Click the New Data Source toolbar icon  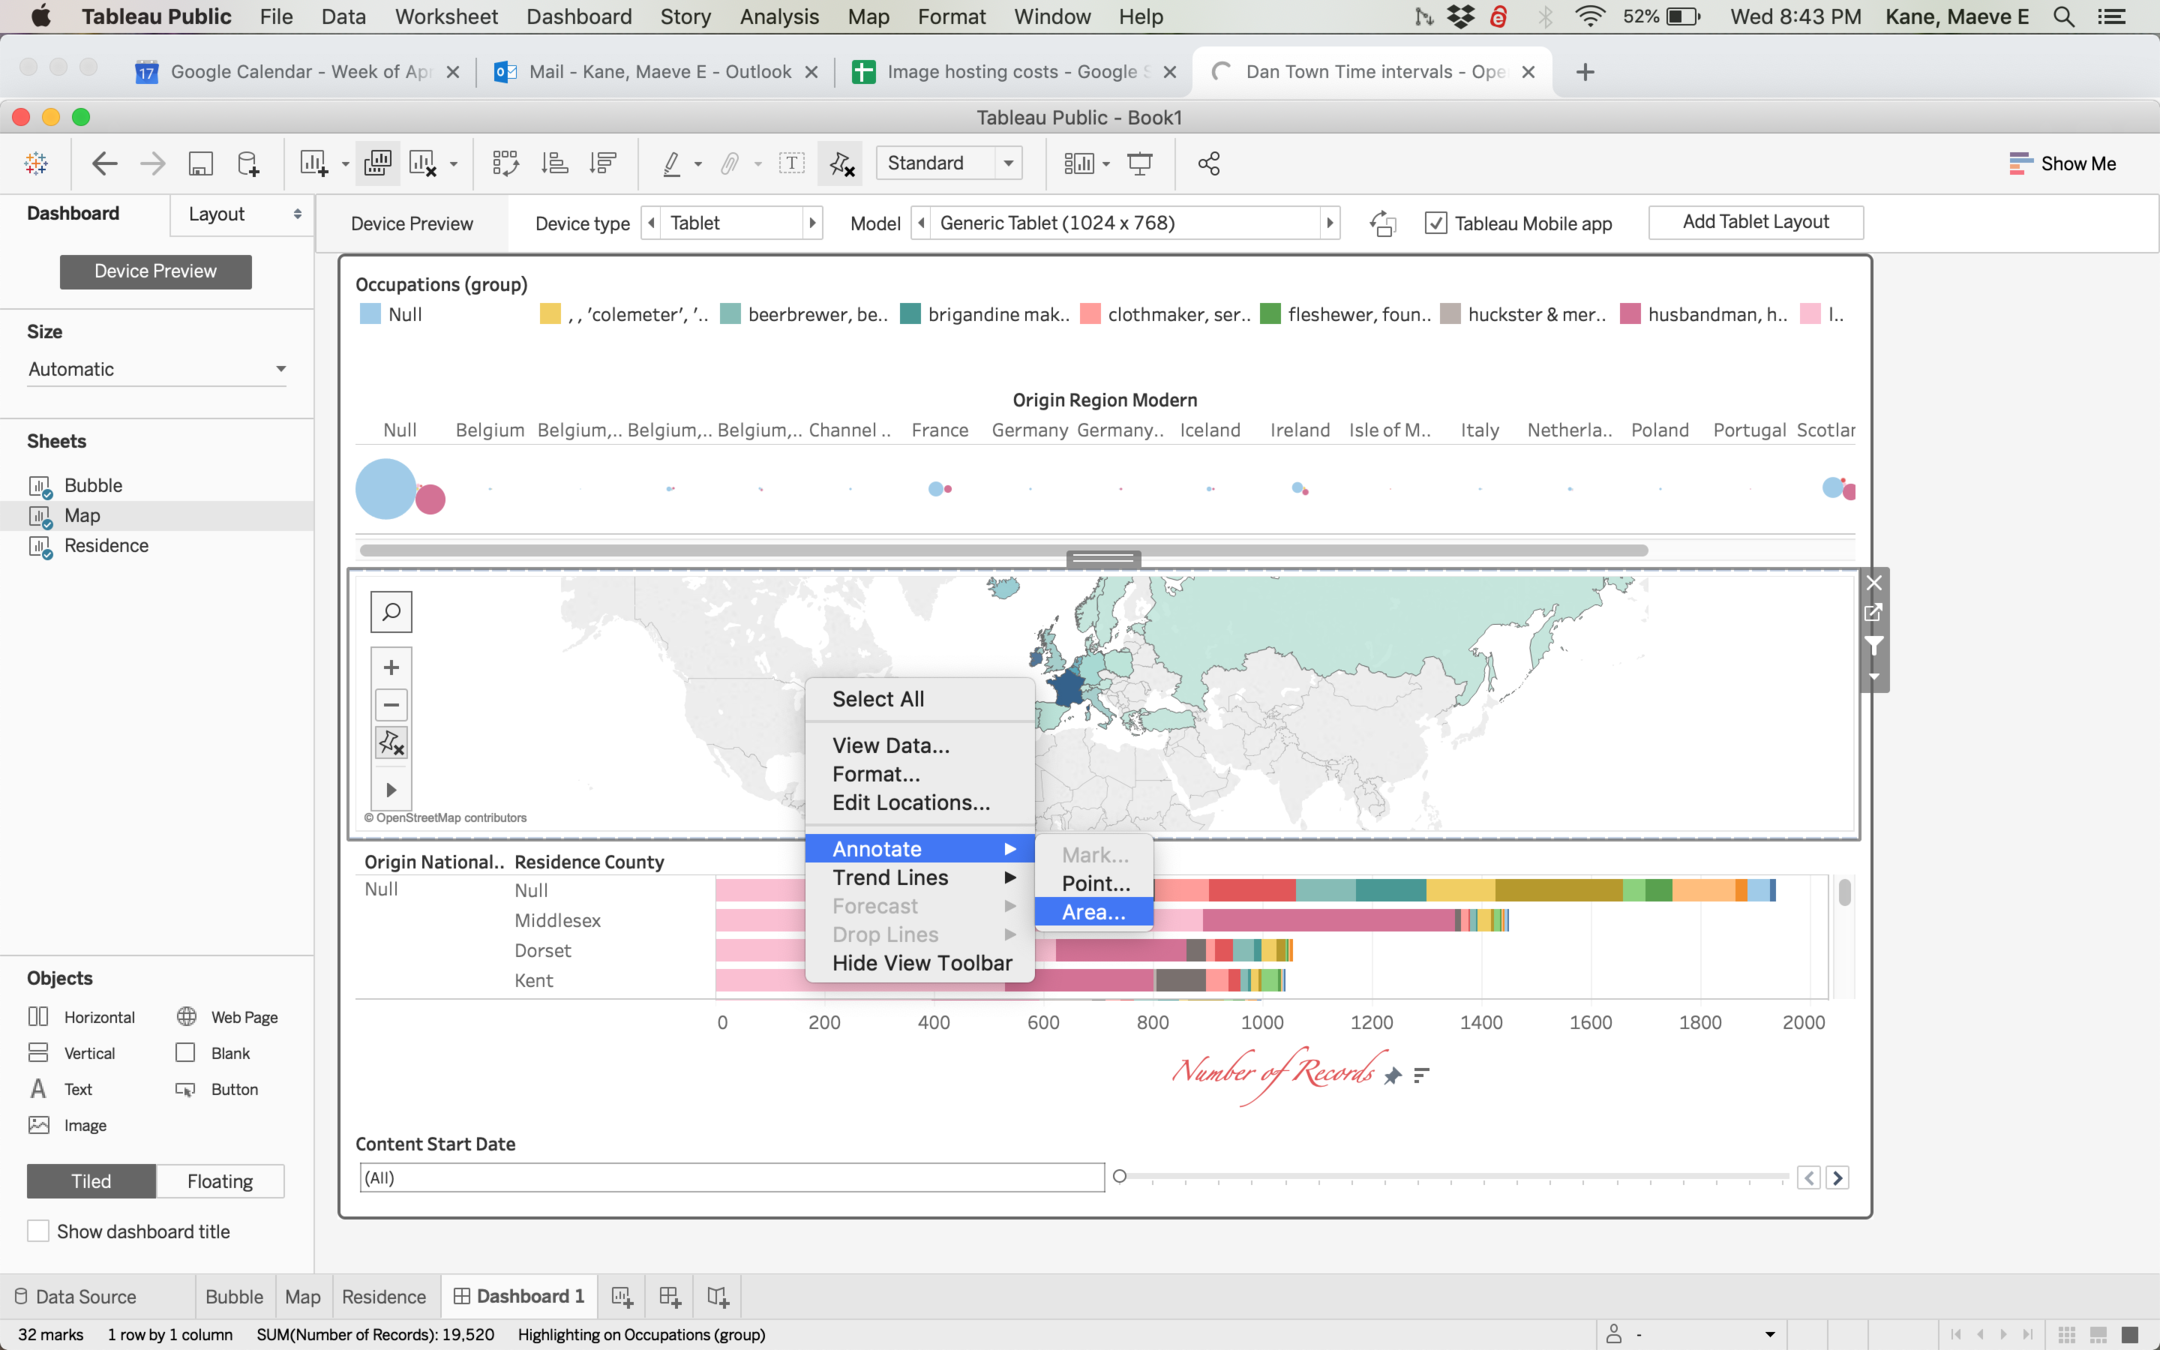point(248,163)
